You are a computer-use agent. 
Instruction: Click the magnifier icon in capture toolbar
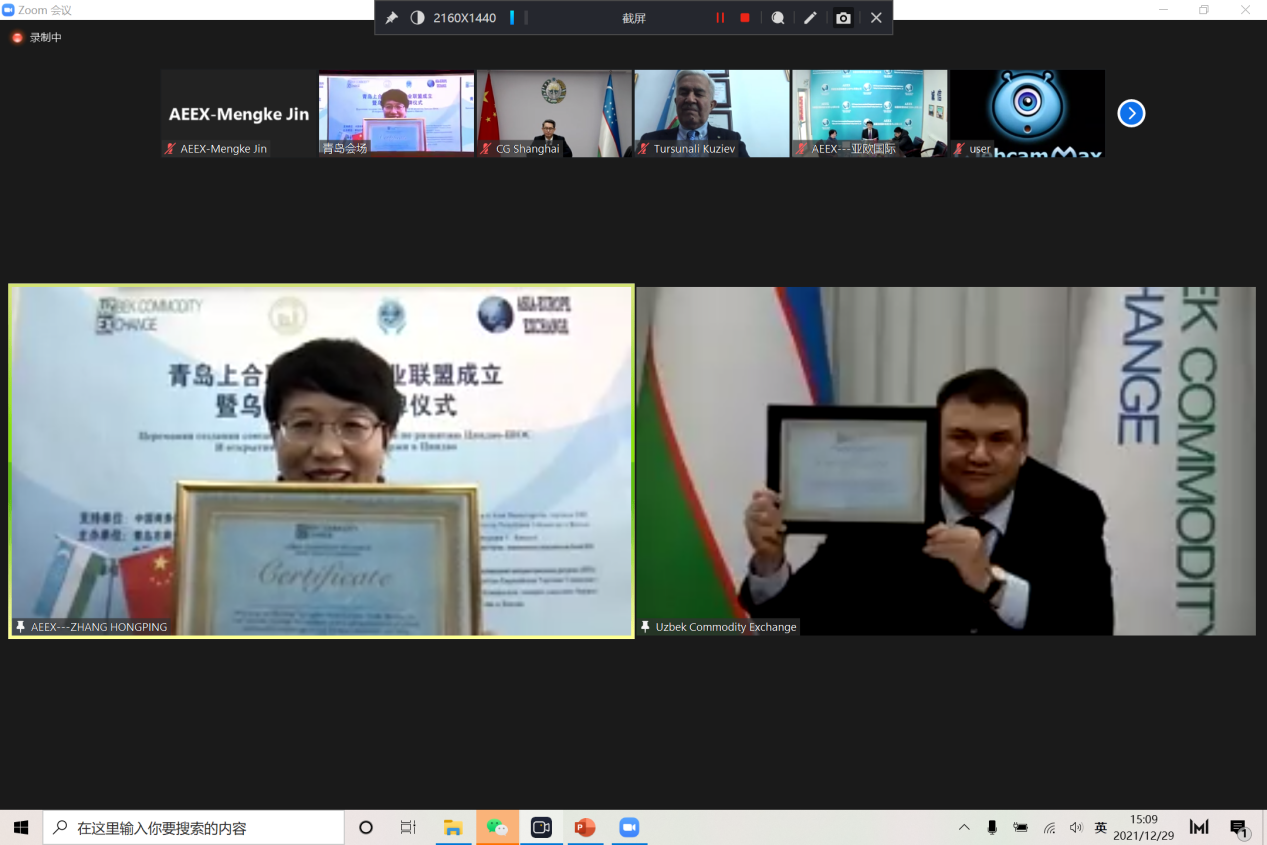click(x=777, y=18)
